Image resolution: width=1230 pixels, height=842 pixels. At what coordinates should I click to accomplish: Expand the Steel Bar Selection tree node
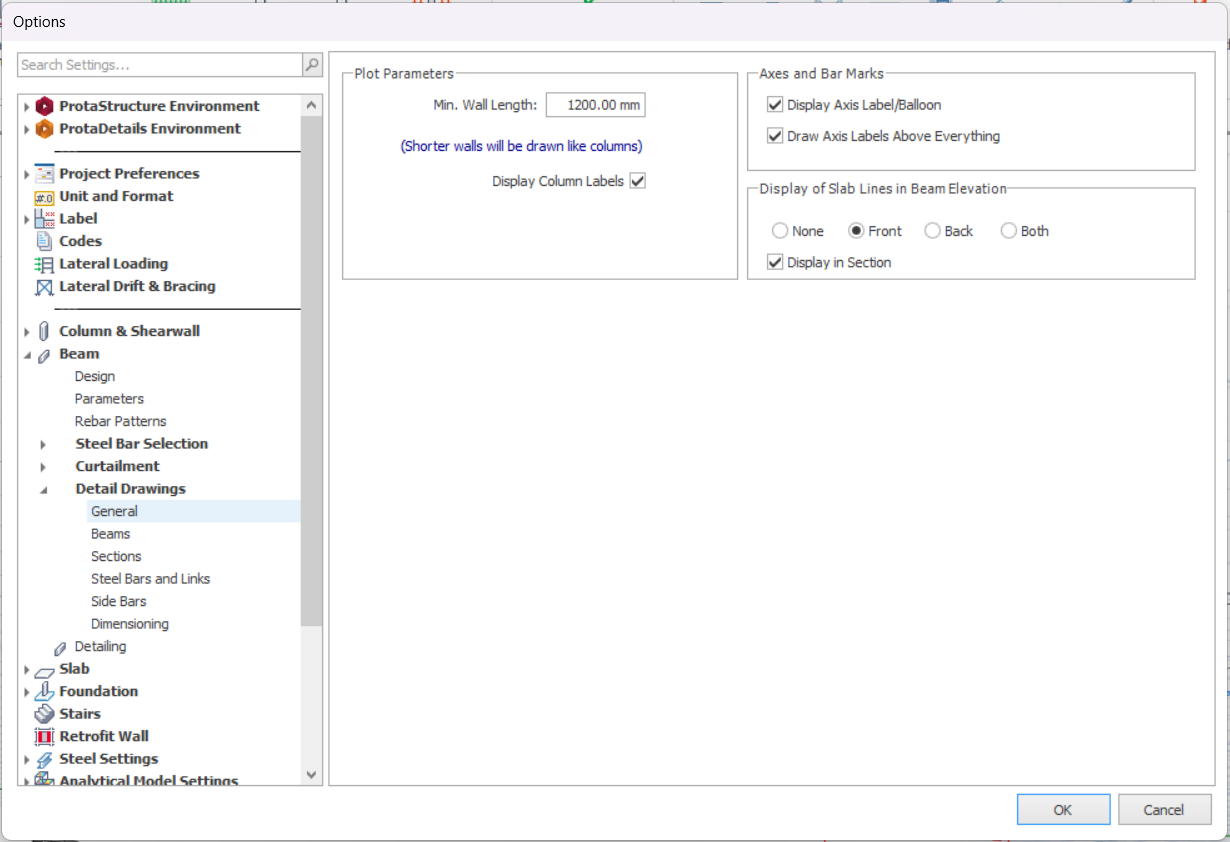pyautogui.click(x=43, y=443)
